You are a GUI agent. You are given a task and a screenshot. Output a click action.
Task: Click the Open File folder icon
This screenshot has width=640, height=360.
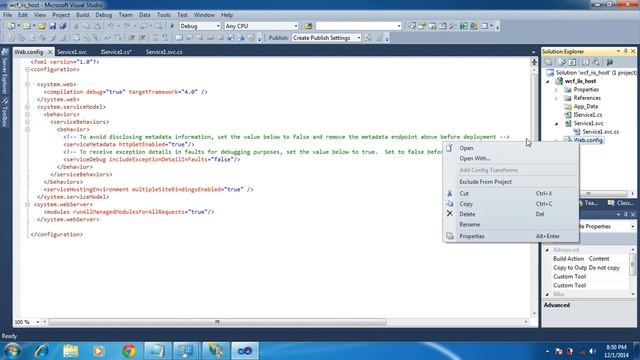[x=42, y=26]
